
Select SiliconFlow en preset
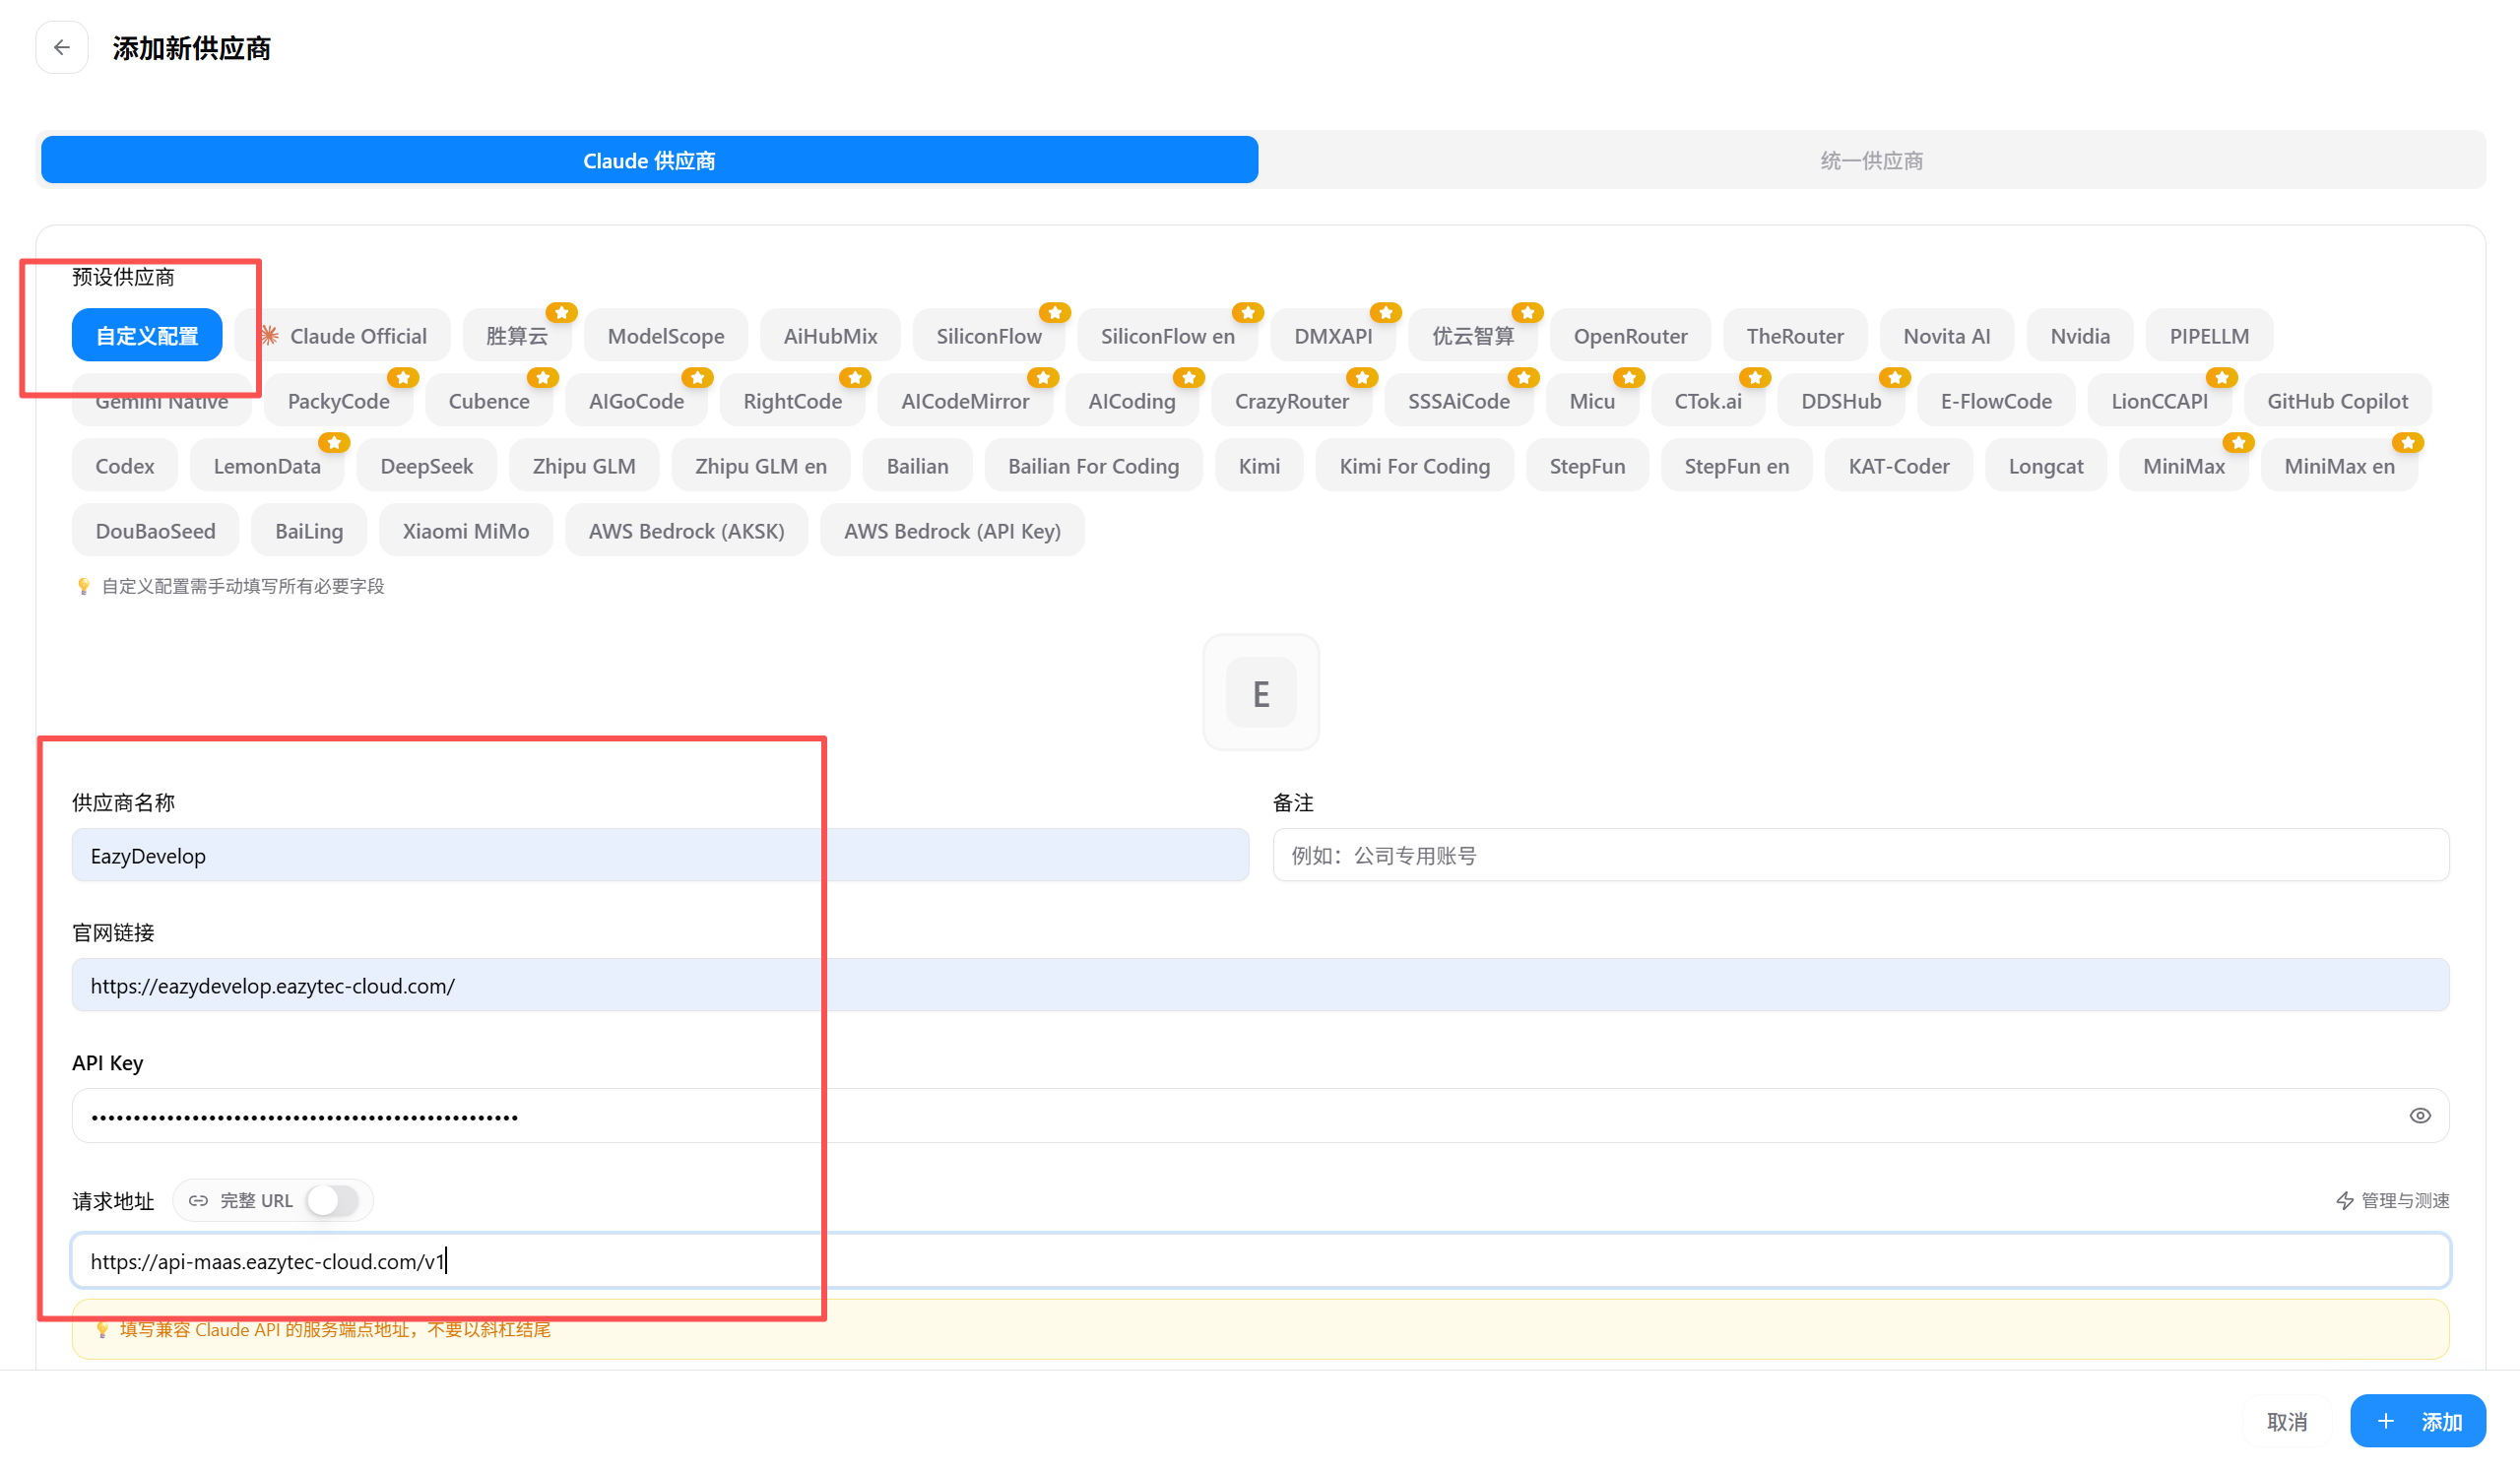pyautogui.click(x=1167, y=335)
